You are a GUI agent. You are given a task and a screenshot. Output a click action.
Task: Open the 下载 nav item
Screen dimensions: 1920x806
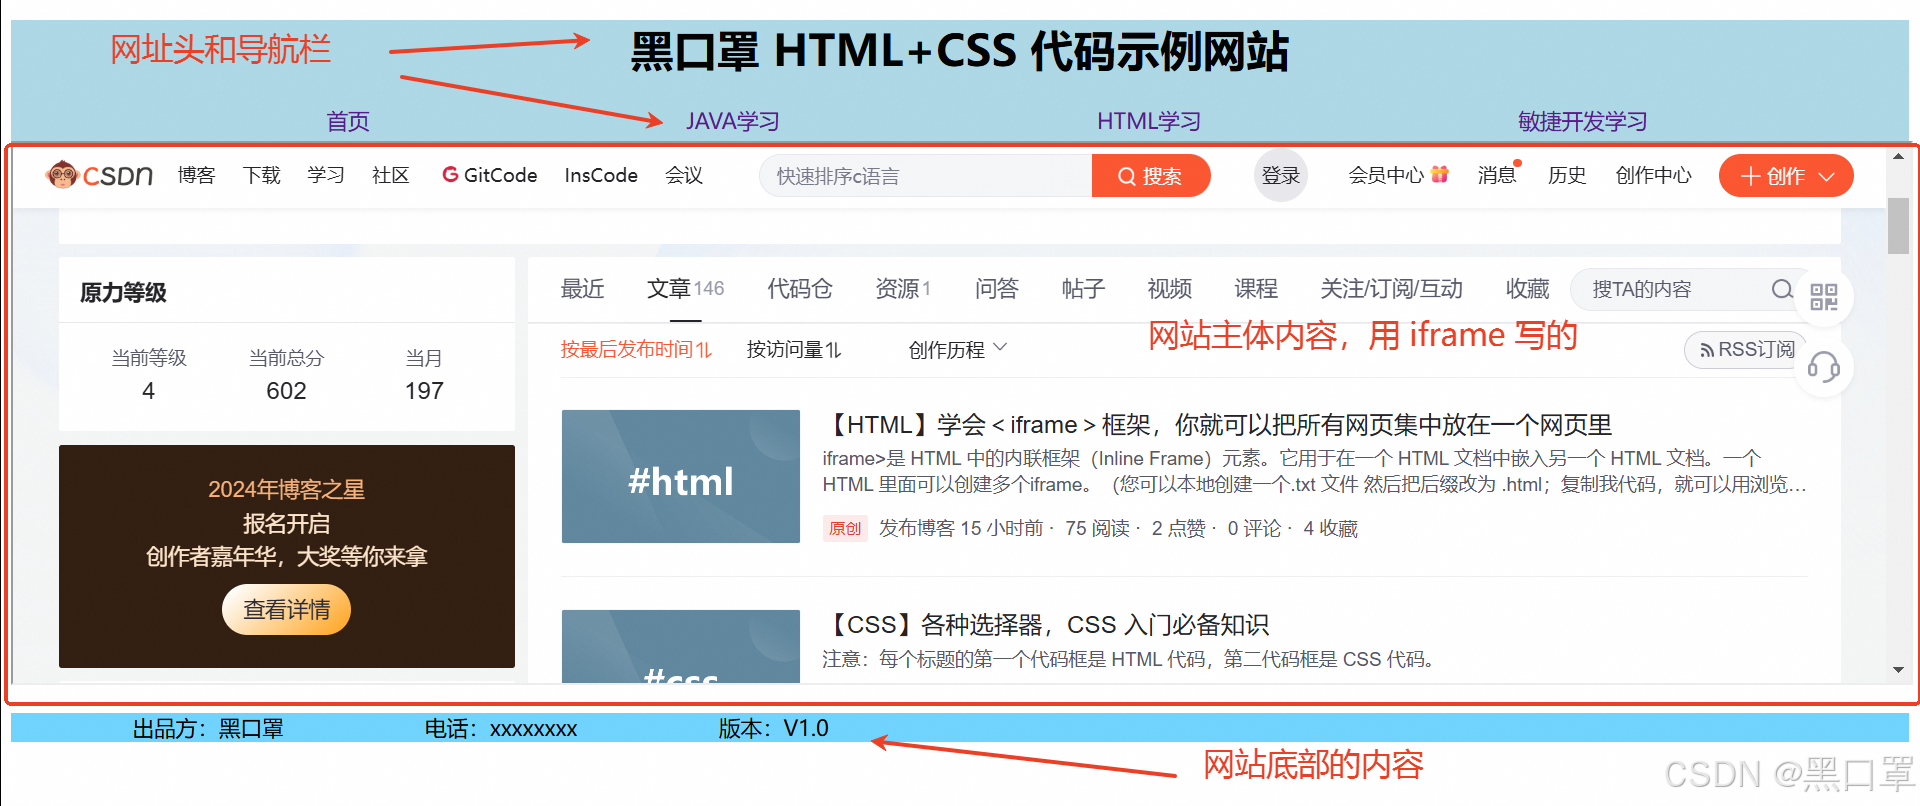pyautogui.click(x=262, y=175)
